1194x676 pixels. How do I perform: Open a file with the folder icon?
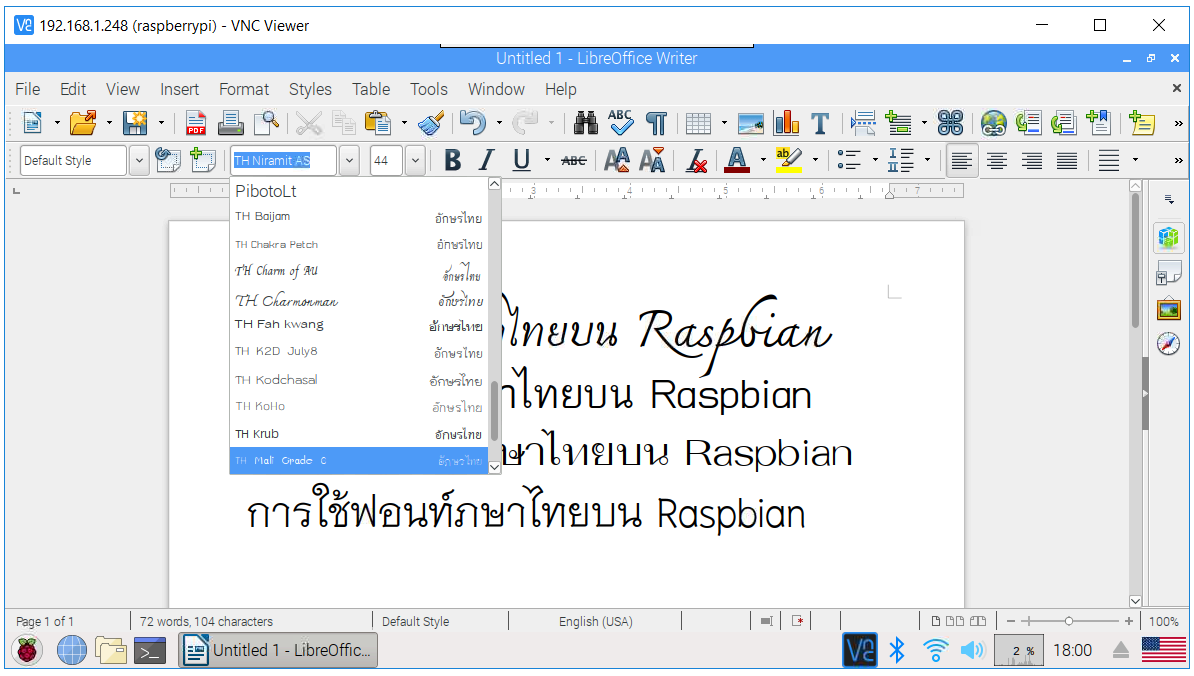(83, 123)
